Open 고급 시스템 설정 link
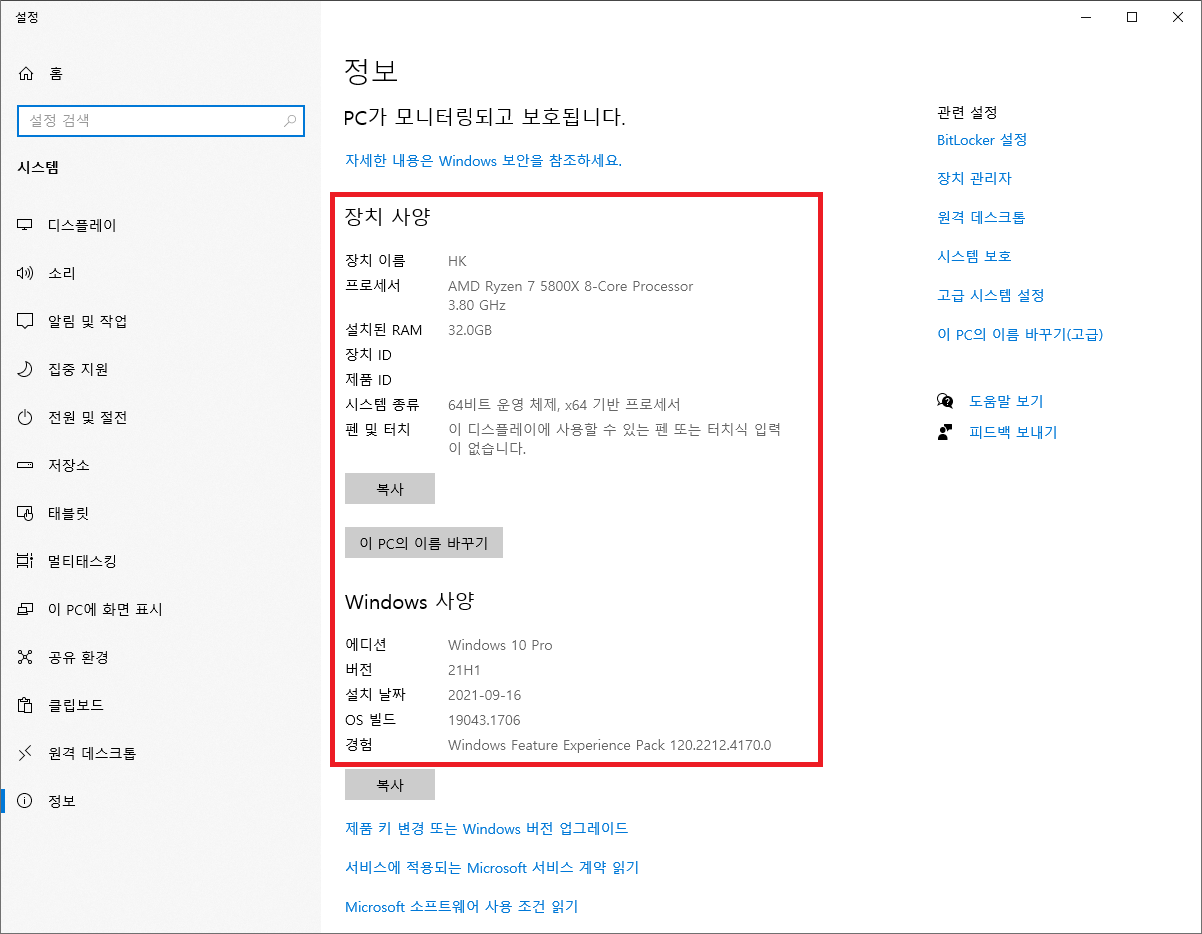The width and height of the screenshot is (1202, 934). click(x=991, y=295)
